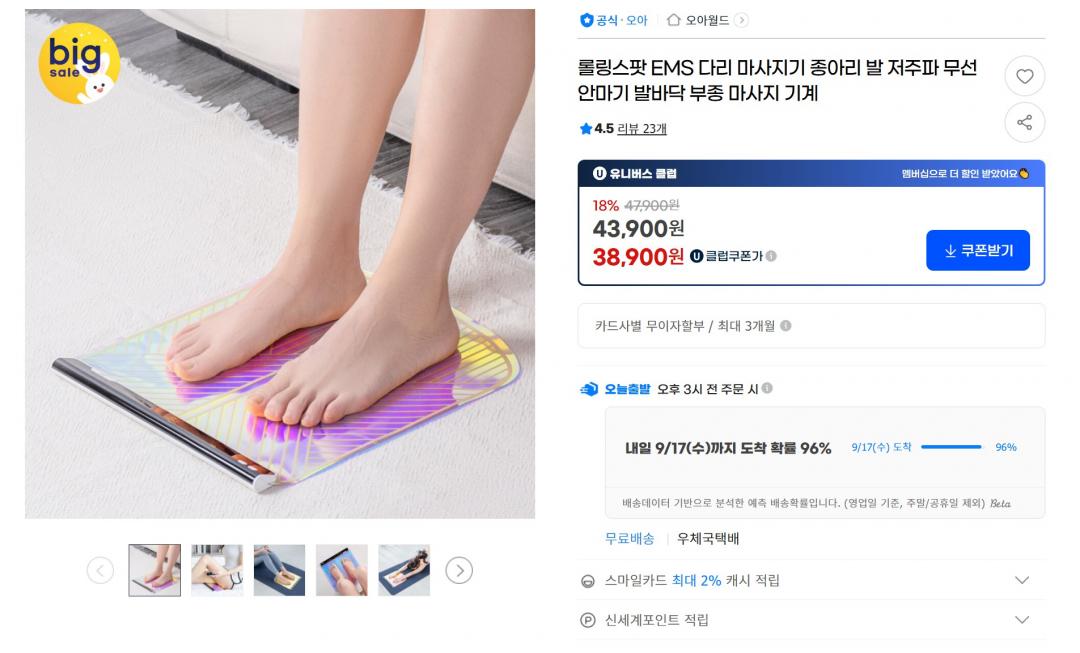Click the 유니버스 클럽 membership banner
This screenshot has width=1080, height=653.
811,174
